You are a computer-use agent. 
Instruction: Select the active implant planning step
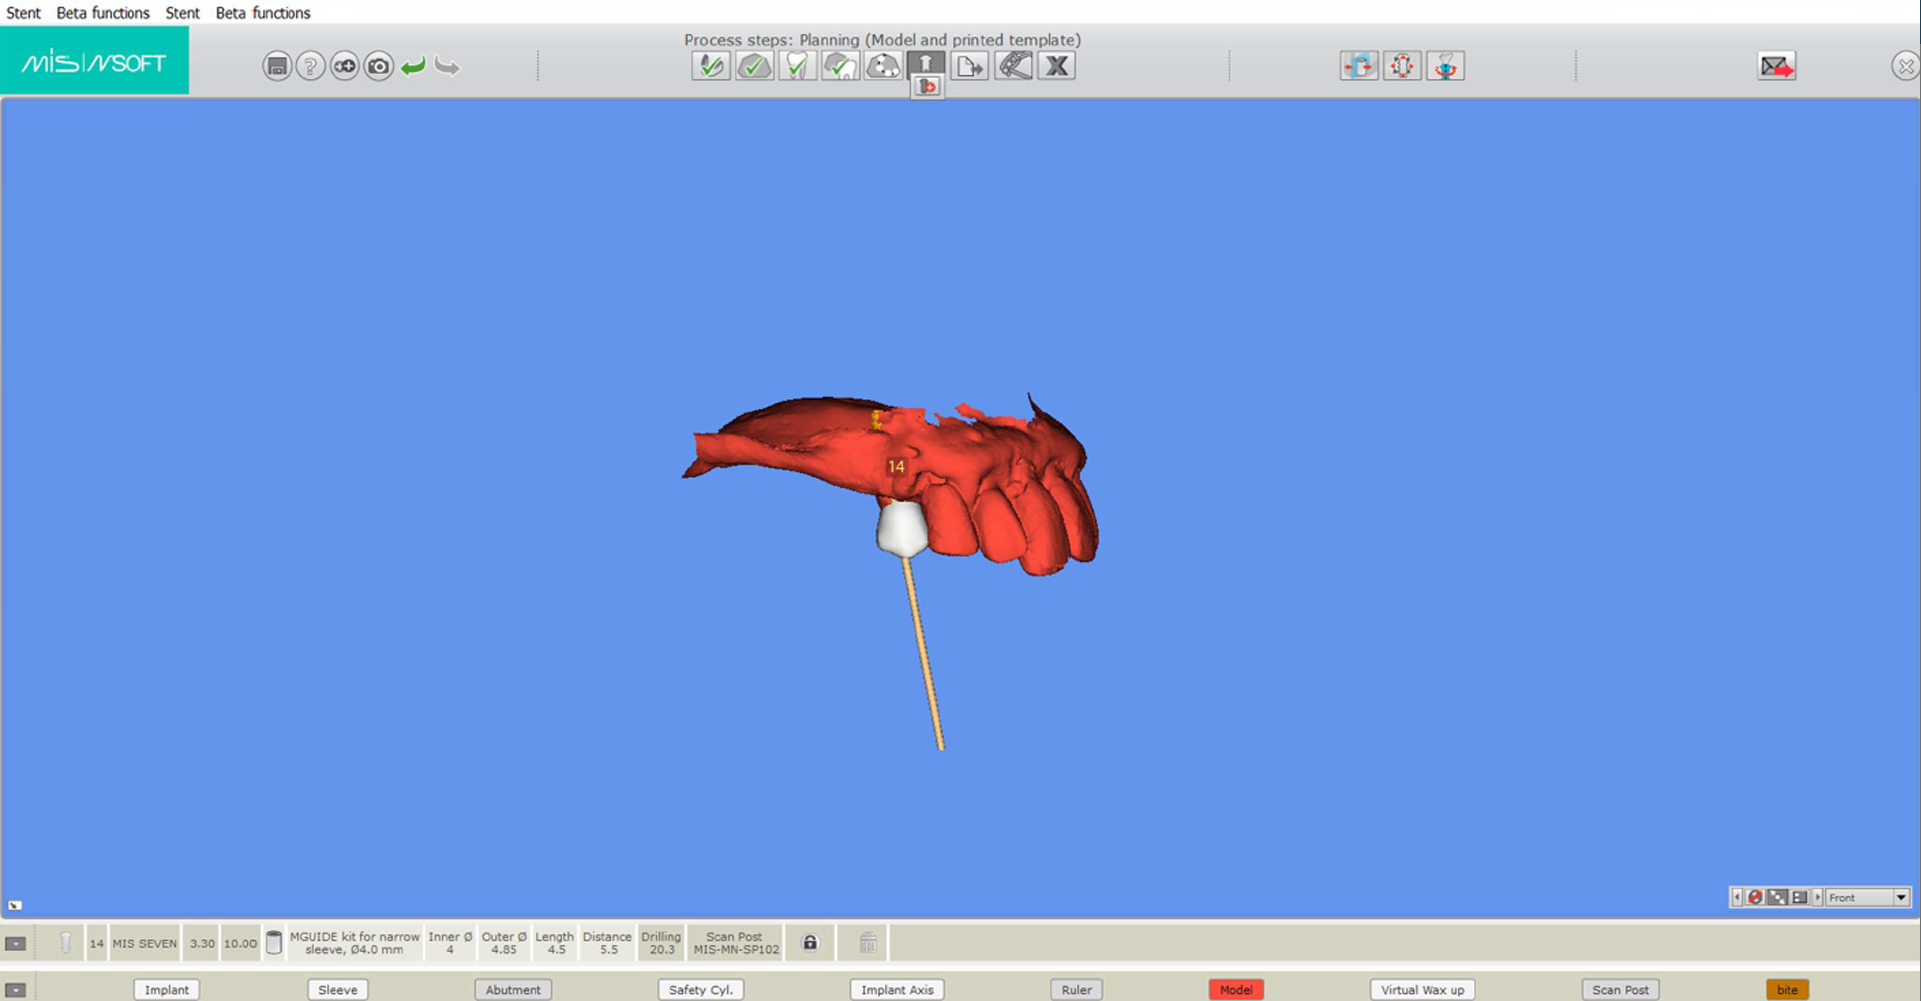tap(926, 64)
